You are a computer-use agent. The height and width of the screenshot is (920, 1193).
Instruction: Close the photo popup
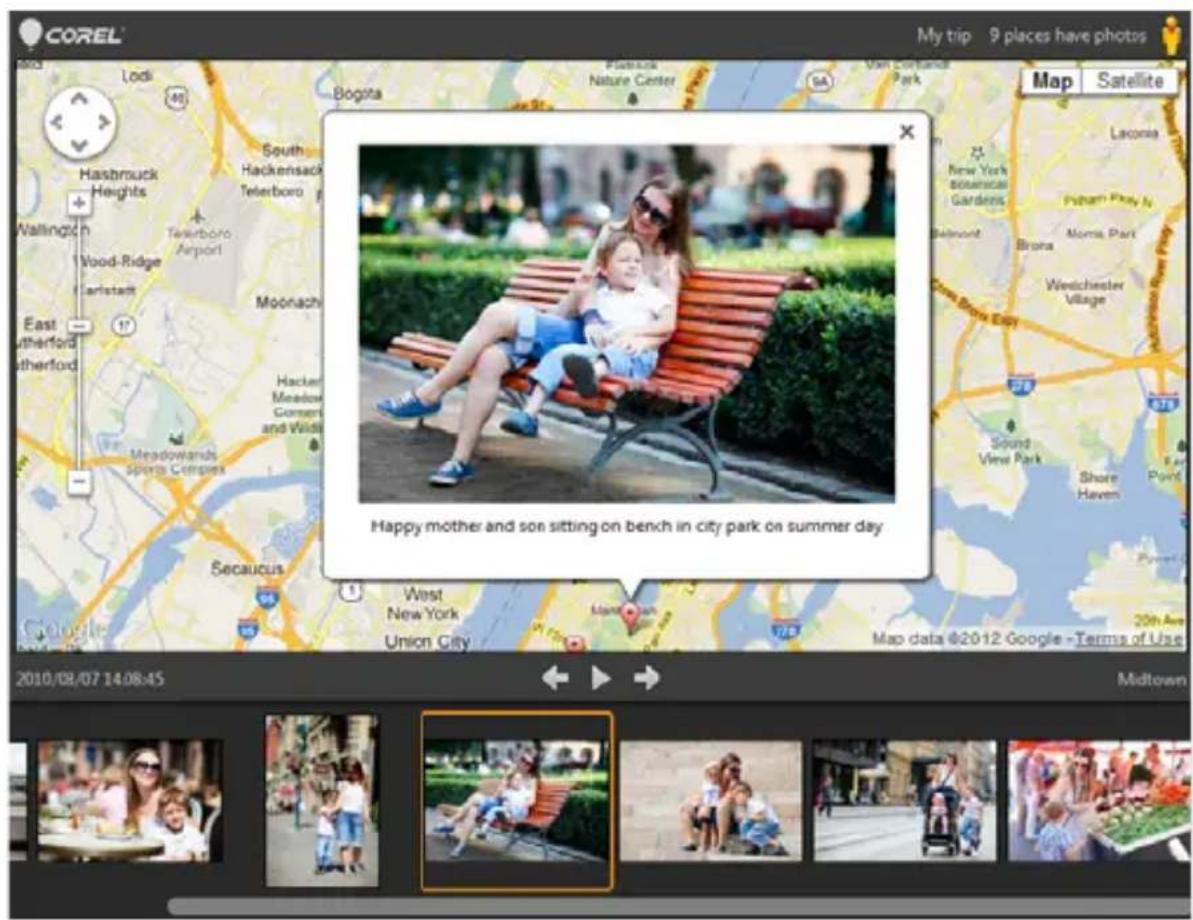tap(906, 132)
